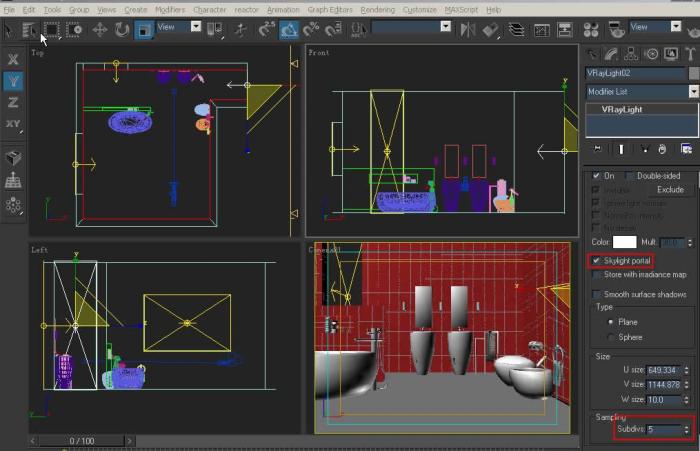
Task: Switch to the Display command panel tab
Action: (671, 54)
